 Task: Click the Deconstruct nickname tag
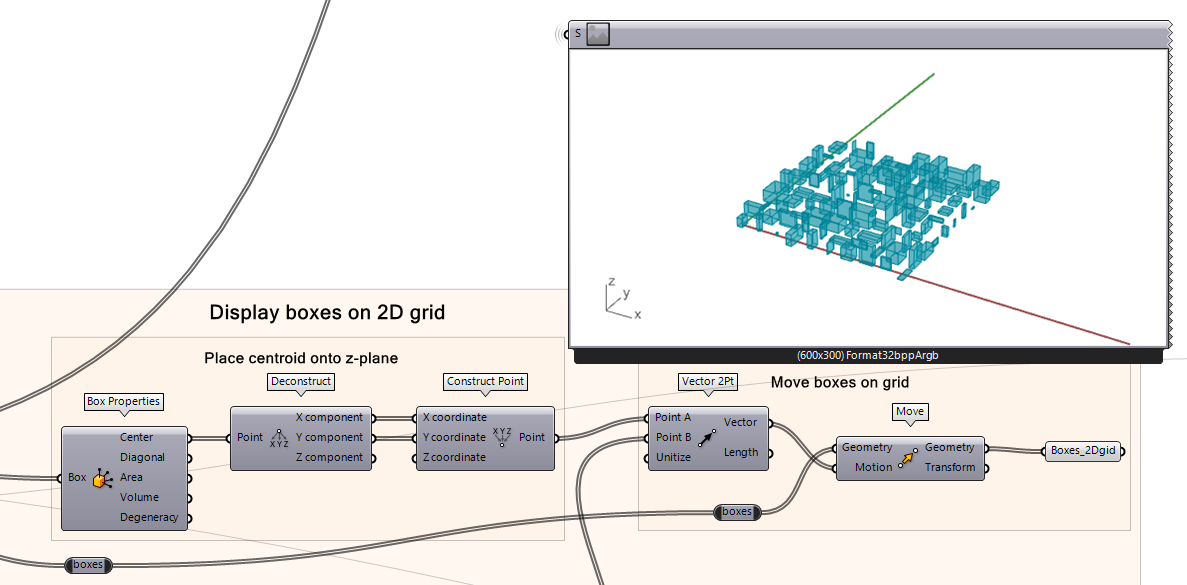click(x=301, y=381)
